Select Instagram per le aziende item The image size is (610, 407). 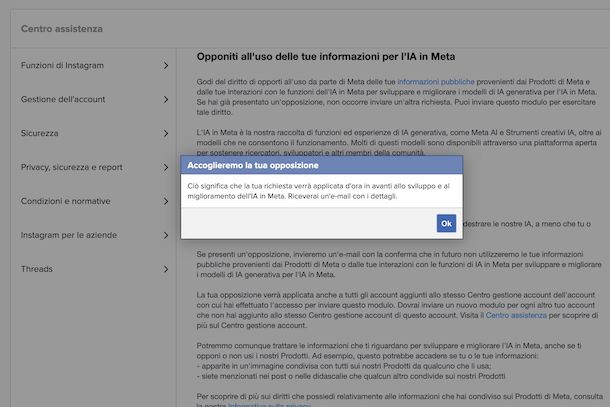tap(69, 235)
